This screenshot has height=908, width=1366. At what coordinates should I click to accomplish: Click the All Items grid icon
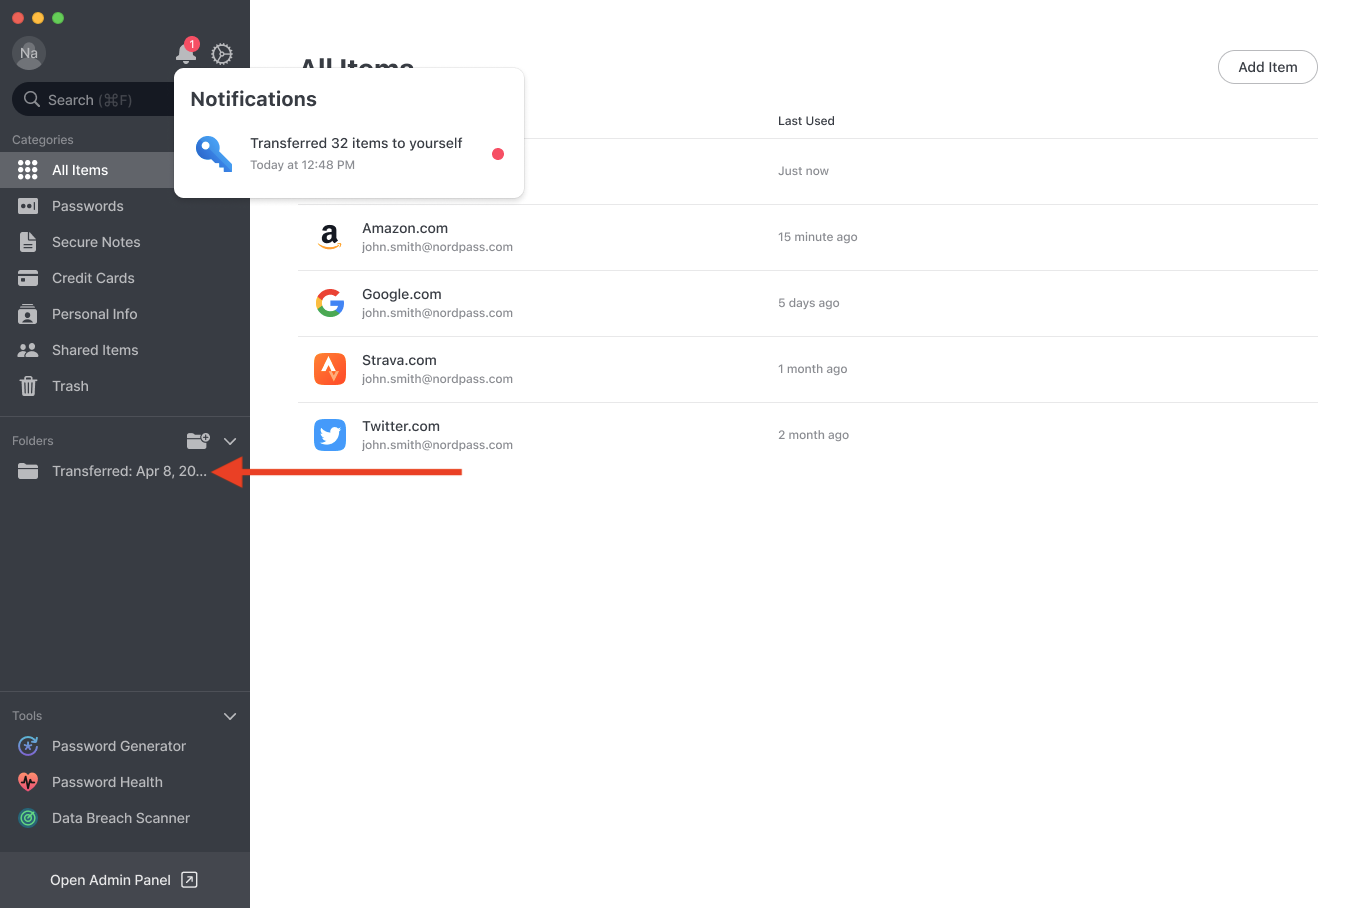(x=28, y=170)
